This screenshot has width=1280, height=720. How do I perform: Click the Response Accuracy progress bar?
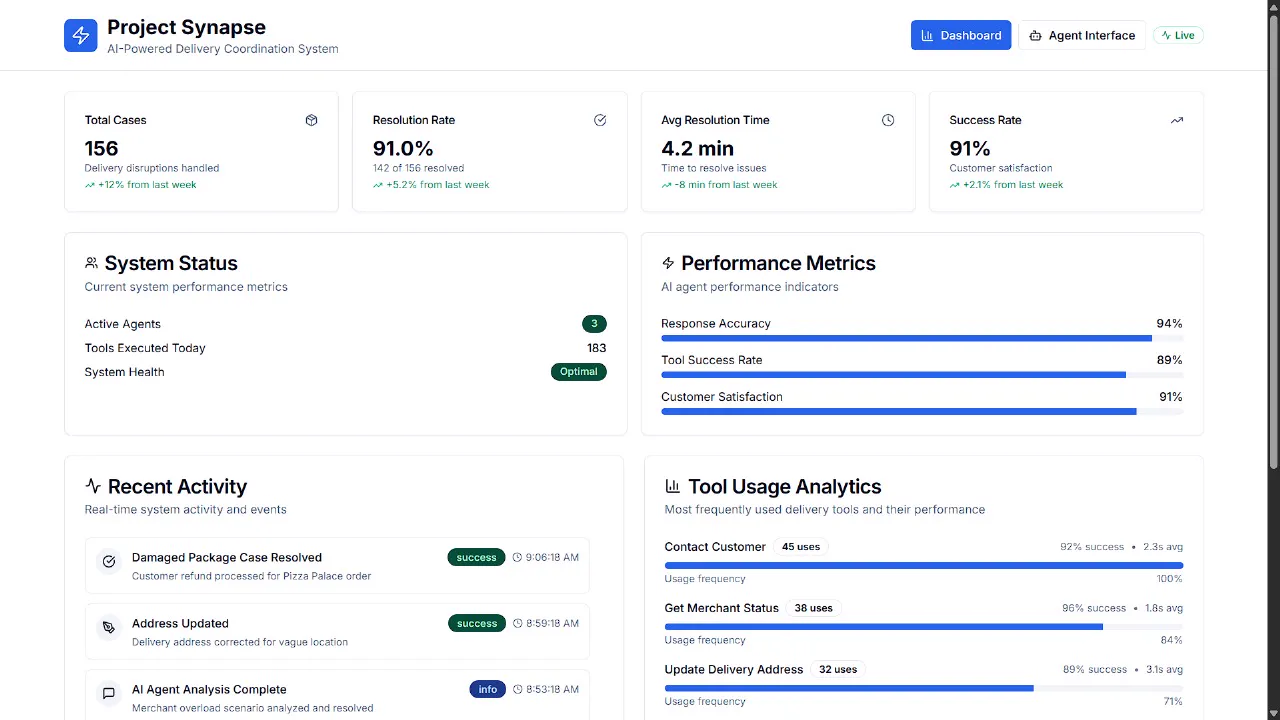[922, 339]
